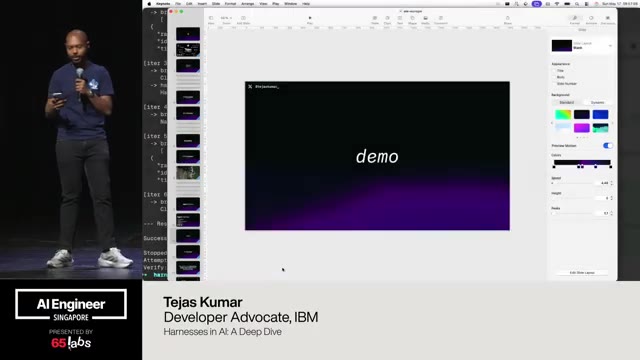640x360 pixels.
Task: Open the Window menu
Action: 291,4
